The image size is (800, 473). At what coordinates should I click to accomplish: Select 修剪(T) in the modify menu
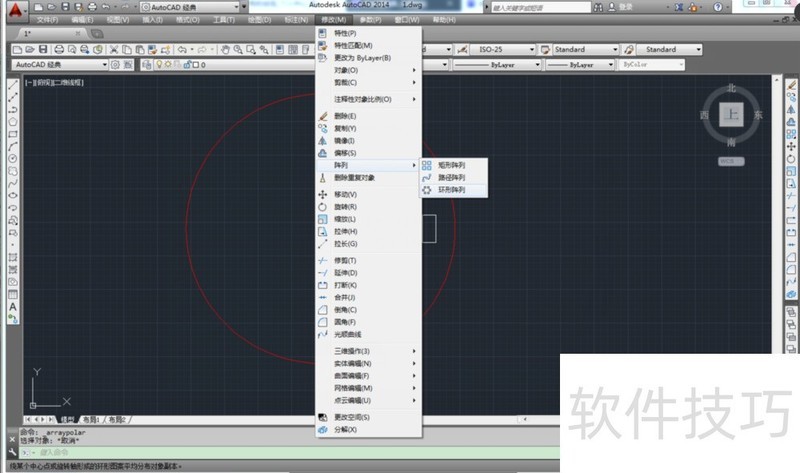[x=368, y=260]
